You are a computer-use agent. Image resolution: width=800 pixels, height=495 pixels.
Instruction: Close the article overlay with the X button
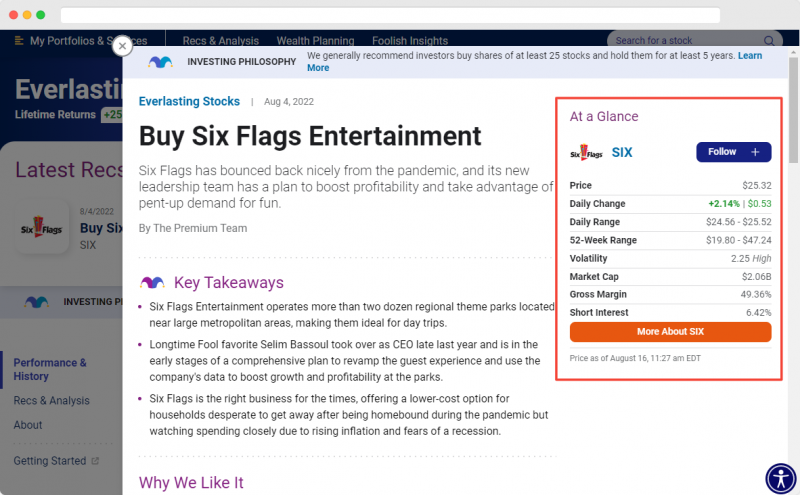(122, 46)
